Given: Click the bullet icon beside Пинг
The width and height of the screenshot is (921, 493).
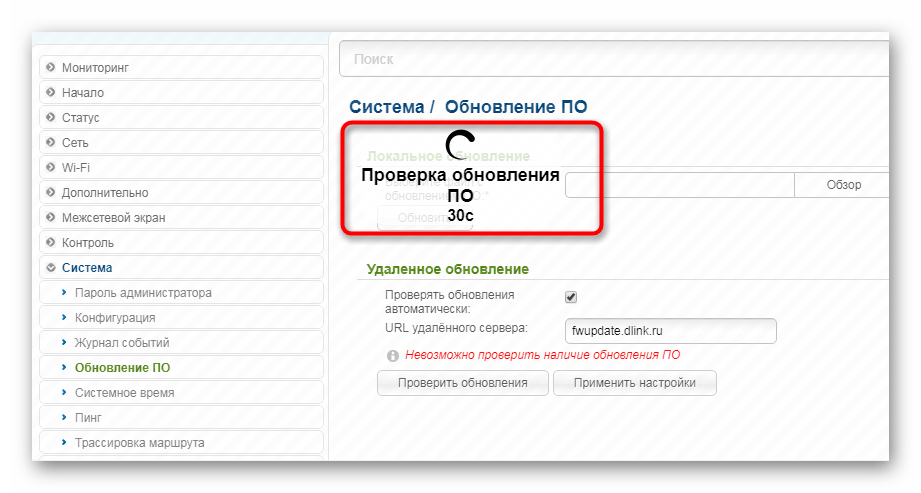Looking at the screenshot, I should tap(64, 417).
